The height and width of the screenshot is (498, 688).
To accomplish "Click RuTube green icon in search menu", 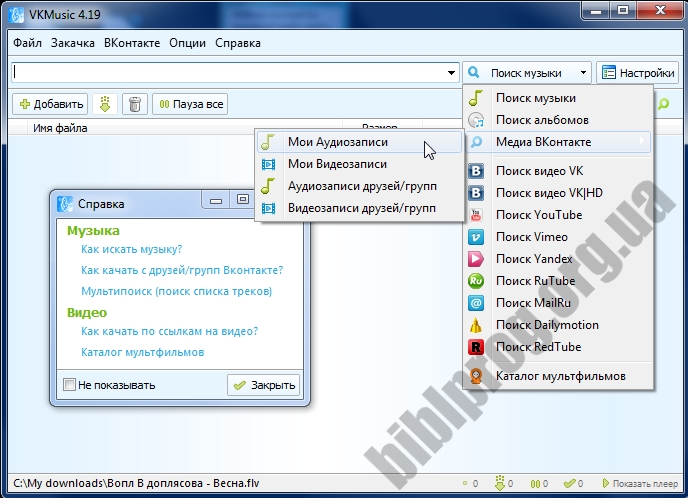I will [476, 281].
